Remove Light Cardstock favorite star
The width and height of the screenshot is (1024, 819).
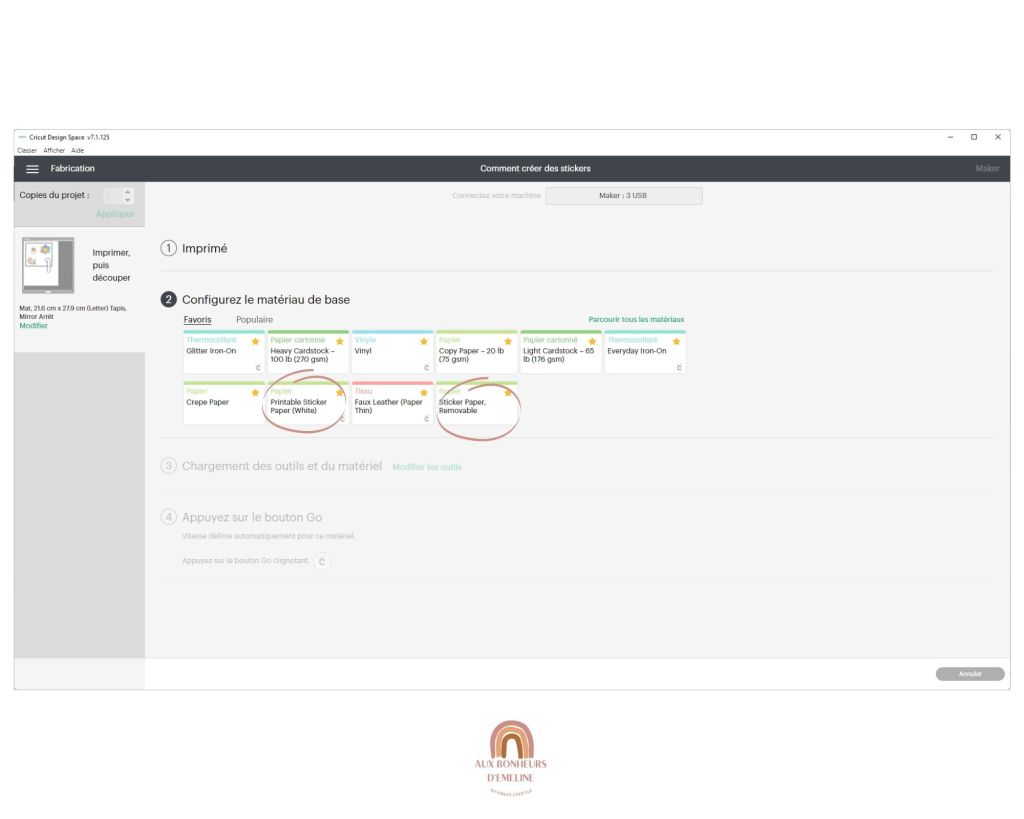592,342
